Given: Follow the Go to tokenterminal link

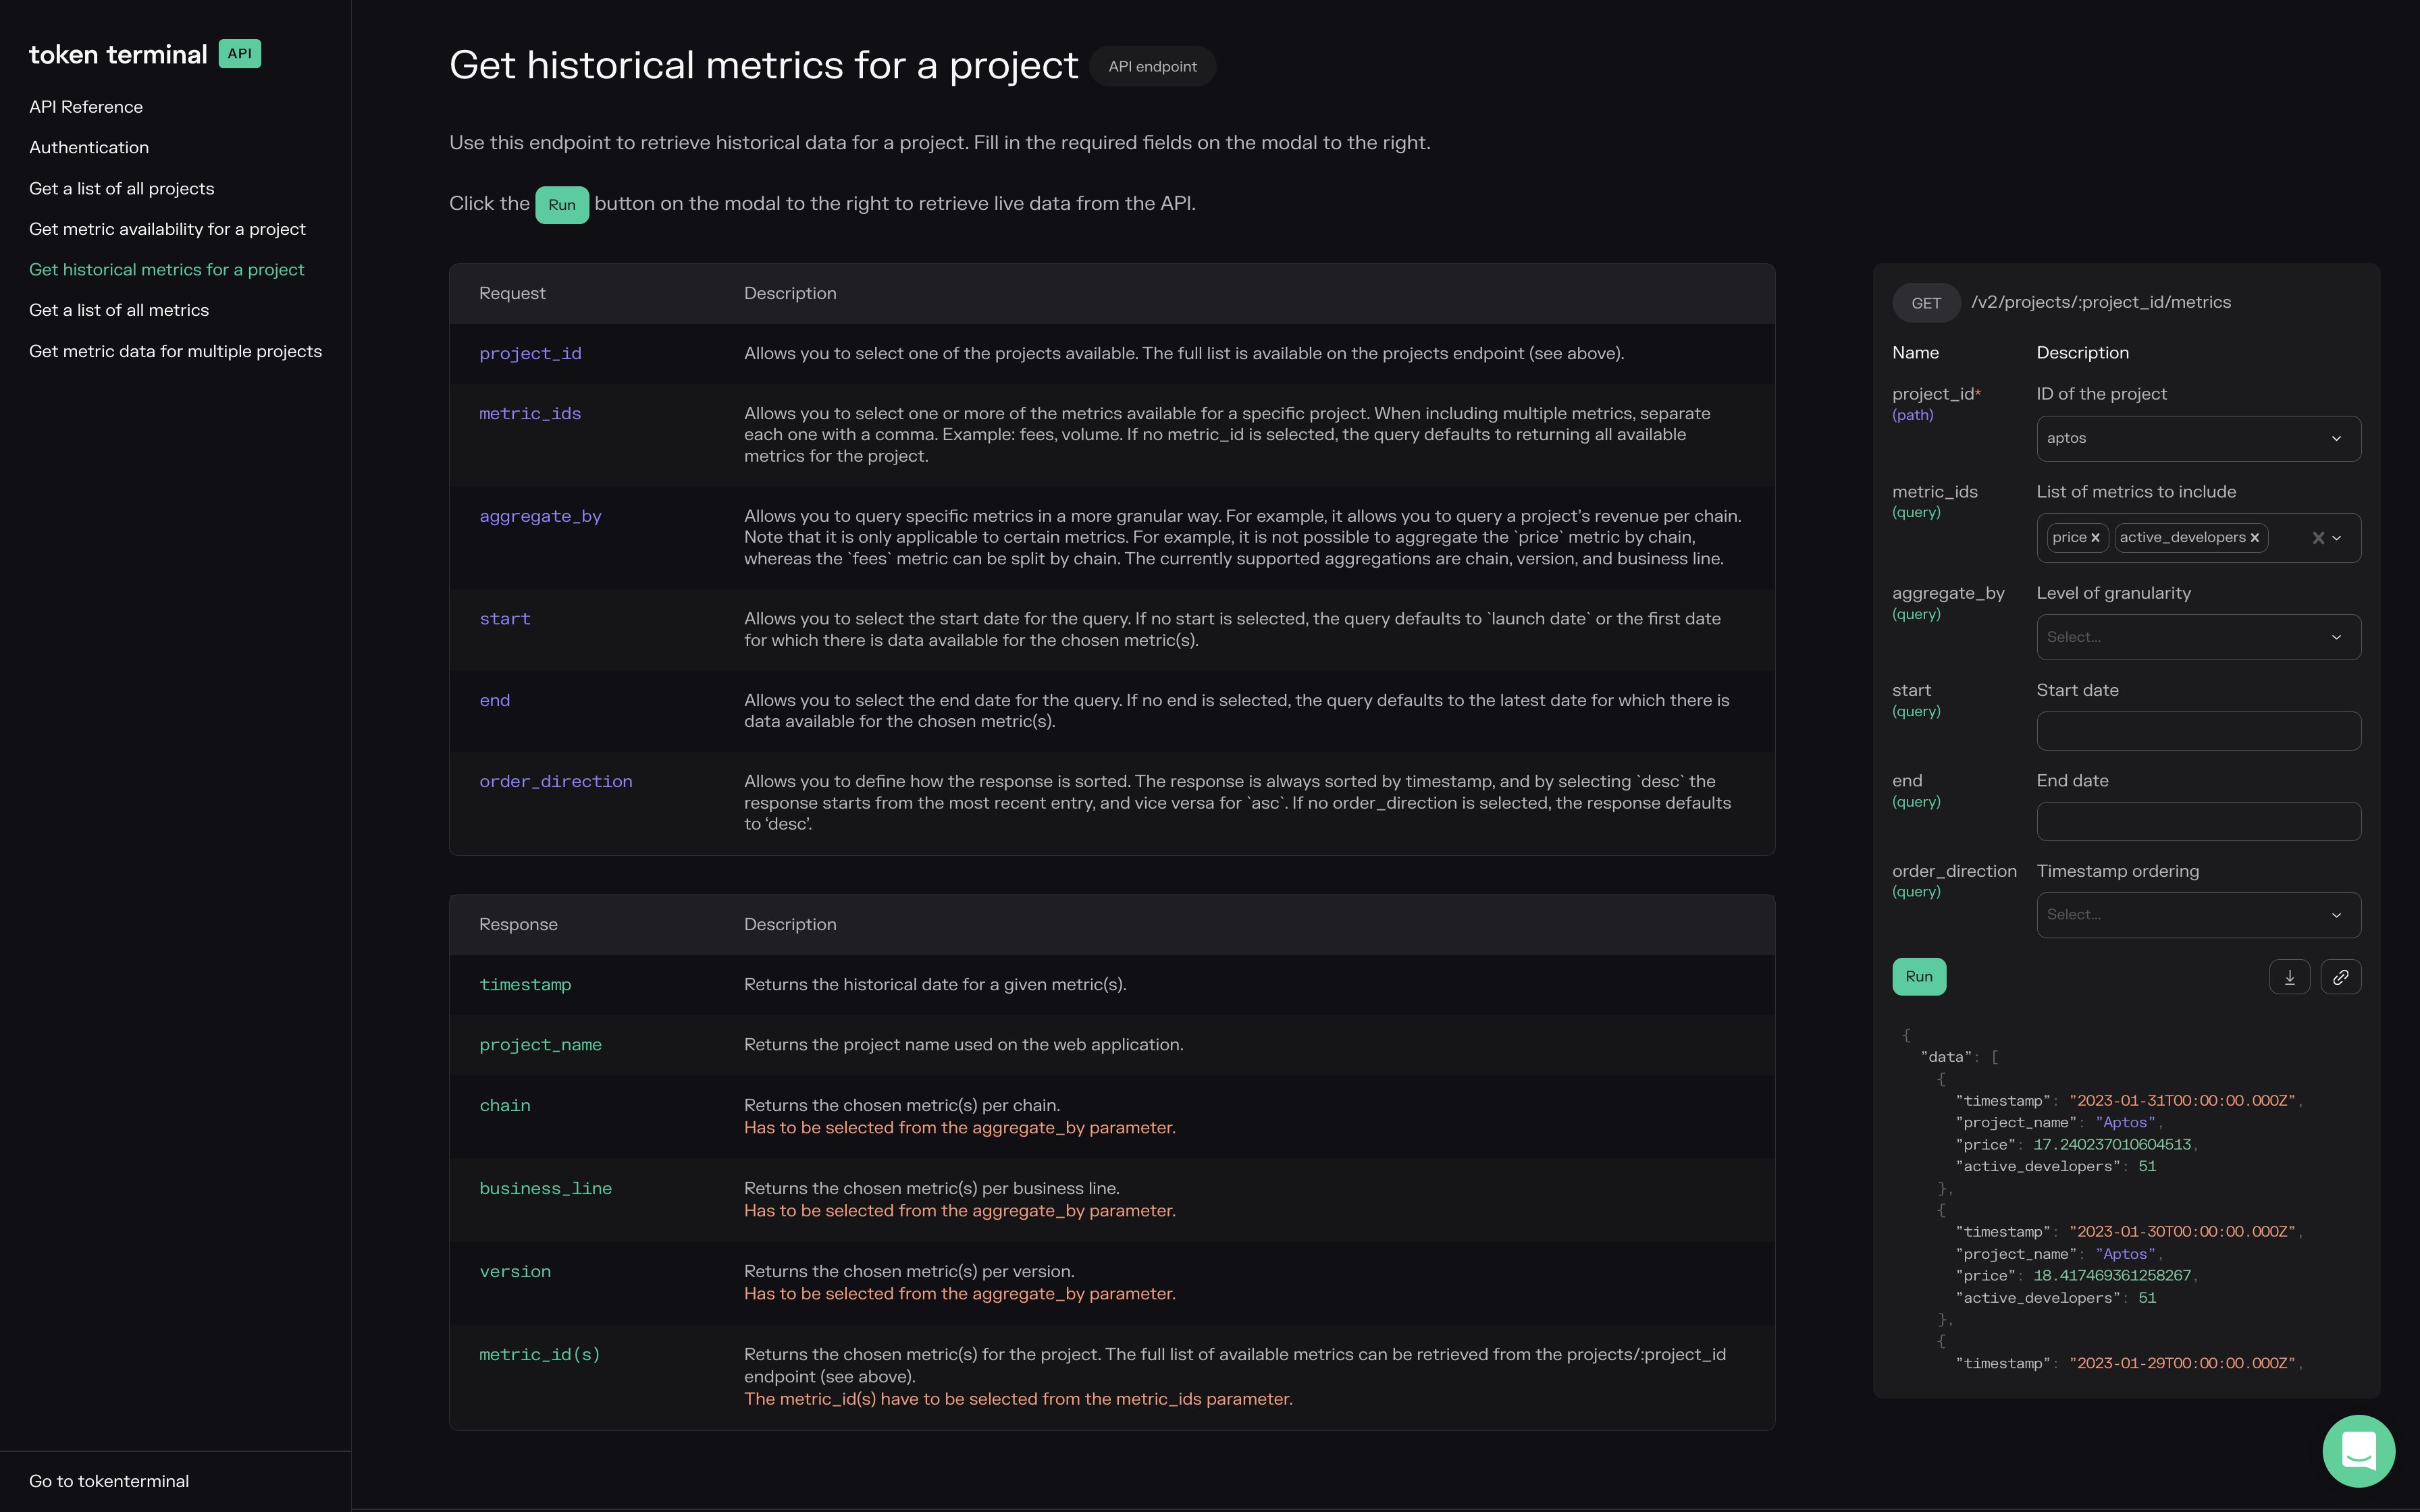Looking at the screenshot, I should tap(109, 1480).
